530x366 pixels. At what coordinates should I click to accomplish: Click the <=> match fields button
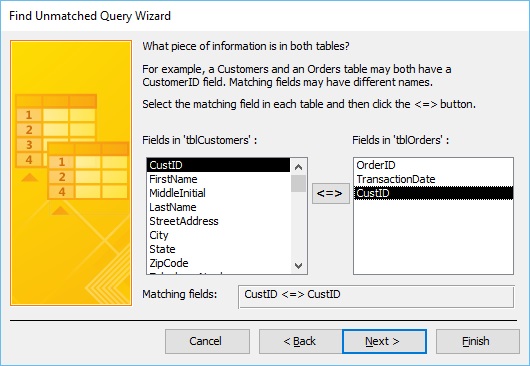click(331, 193)
